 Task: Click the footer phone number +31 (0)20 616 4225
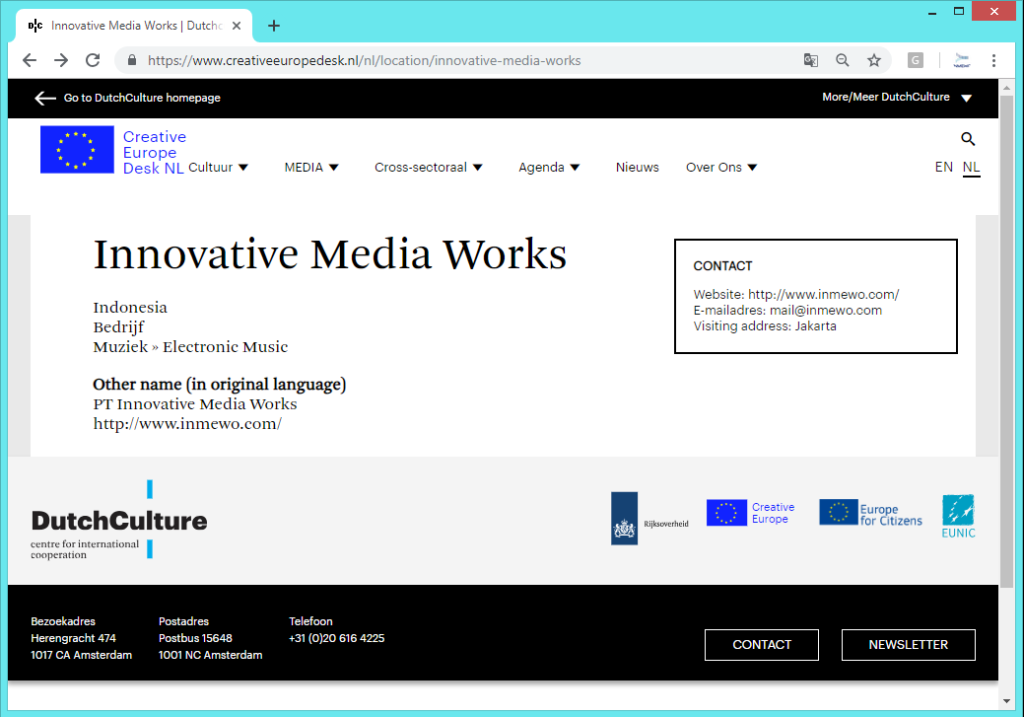[x=337, y=638]
